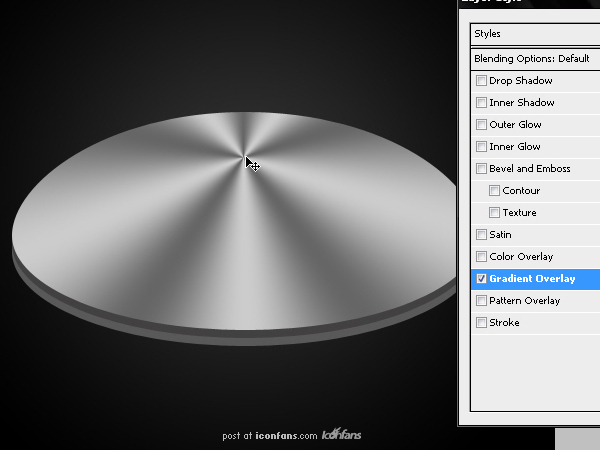Image resolution: width=600 pixels, height=450 pixels.
Task: Check the Pattern Overlay checkbox
Action: click(x=481, y=301)
